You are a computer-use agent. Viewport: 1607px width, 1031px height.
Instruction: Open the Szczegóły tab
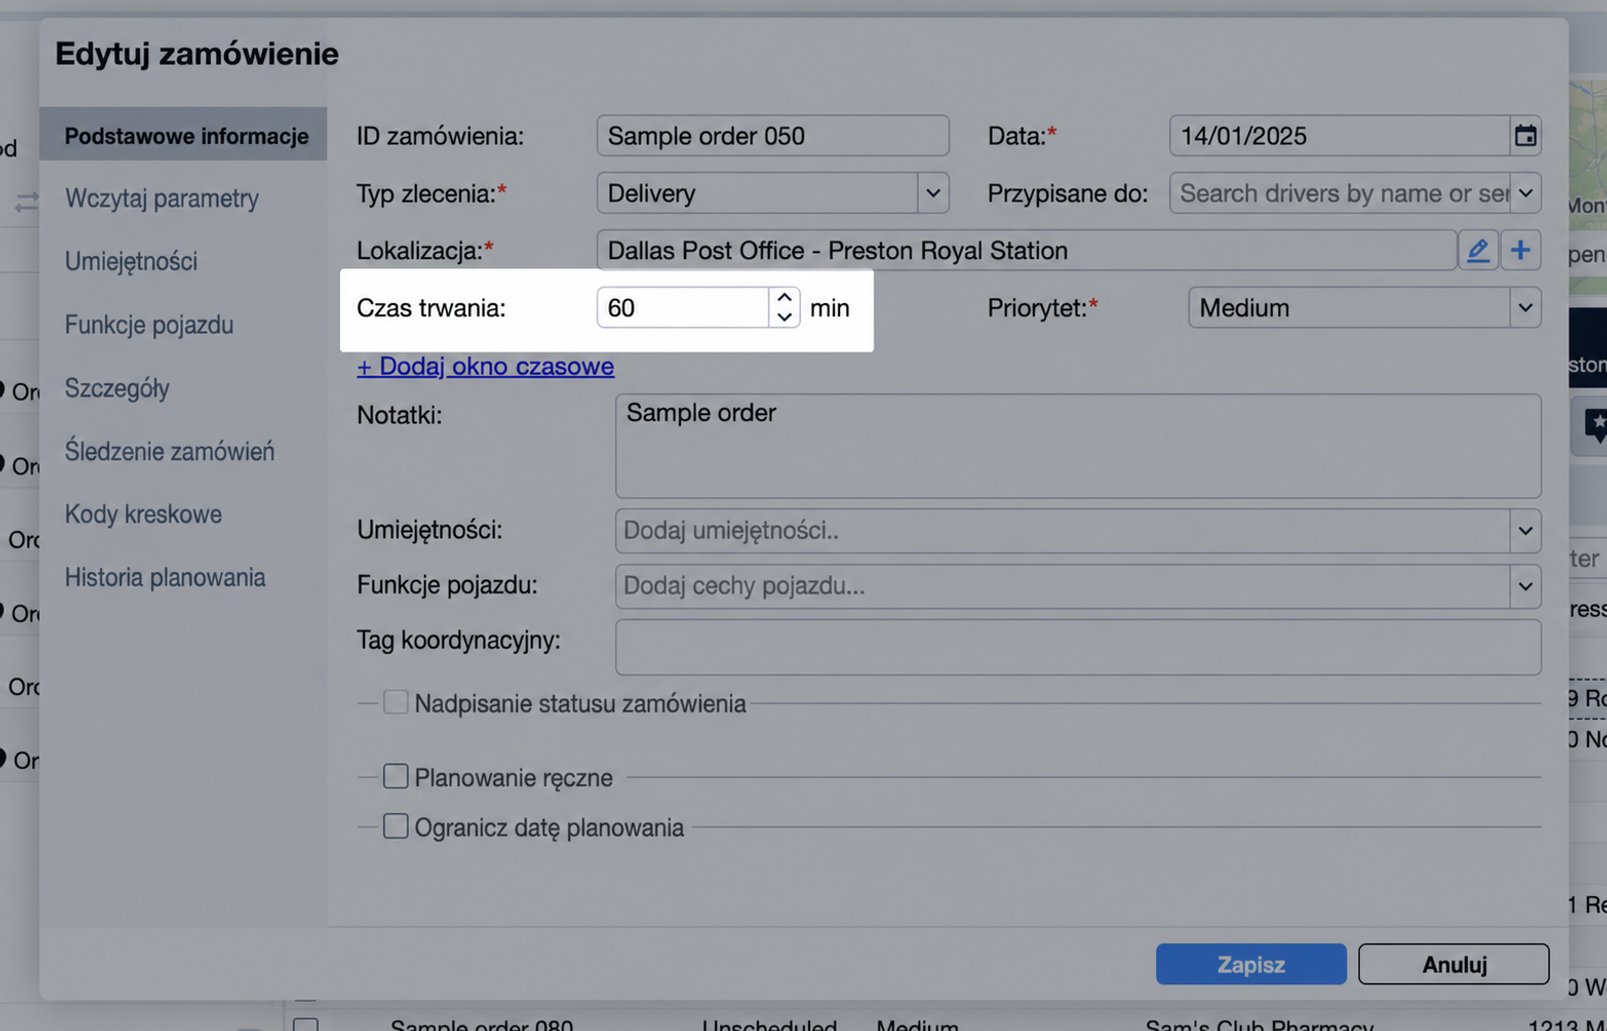[x=117, y=388]
